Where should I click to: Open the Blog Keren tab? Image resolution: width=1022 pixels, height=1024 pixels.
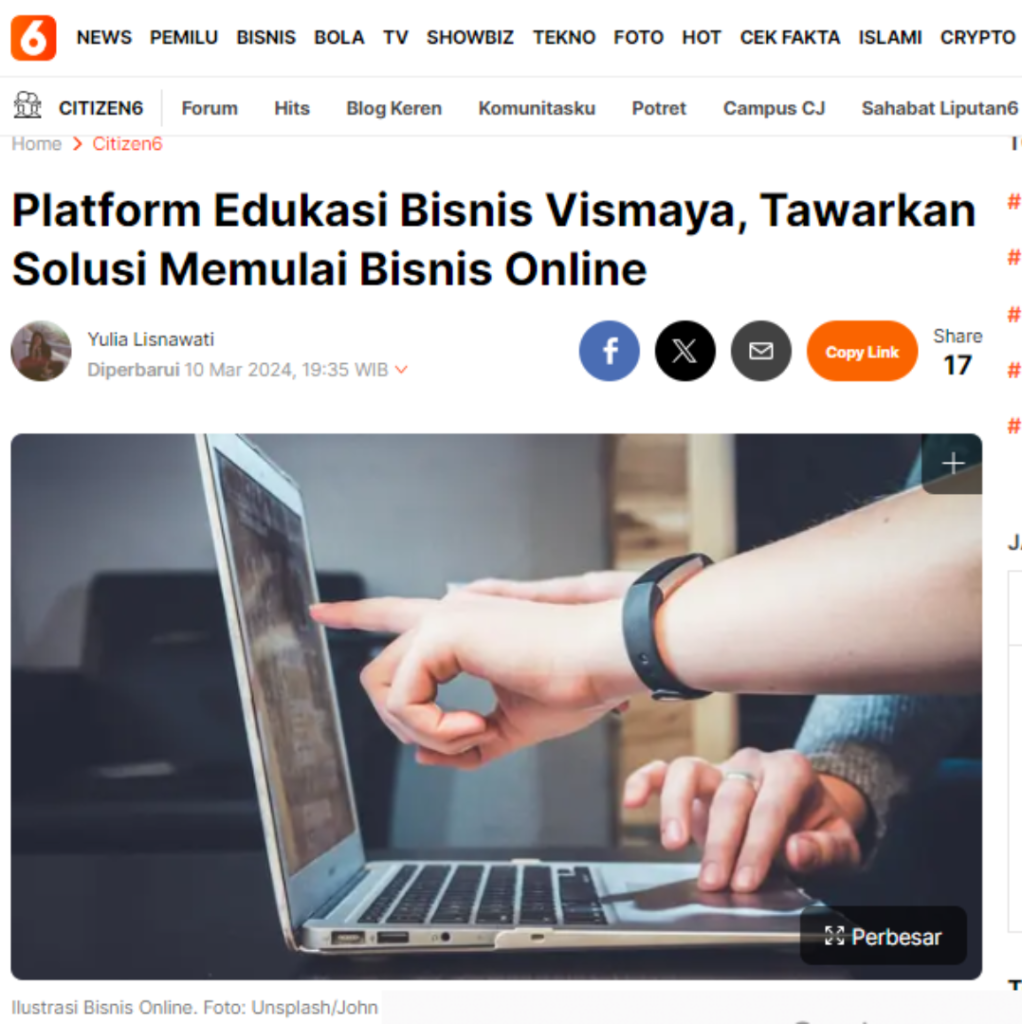[x=394, y=108]
